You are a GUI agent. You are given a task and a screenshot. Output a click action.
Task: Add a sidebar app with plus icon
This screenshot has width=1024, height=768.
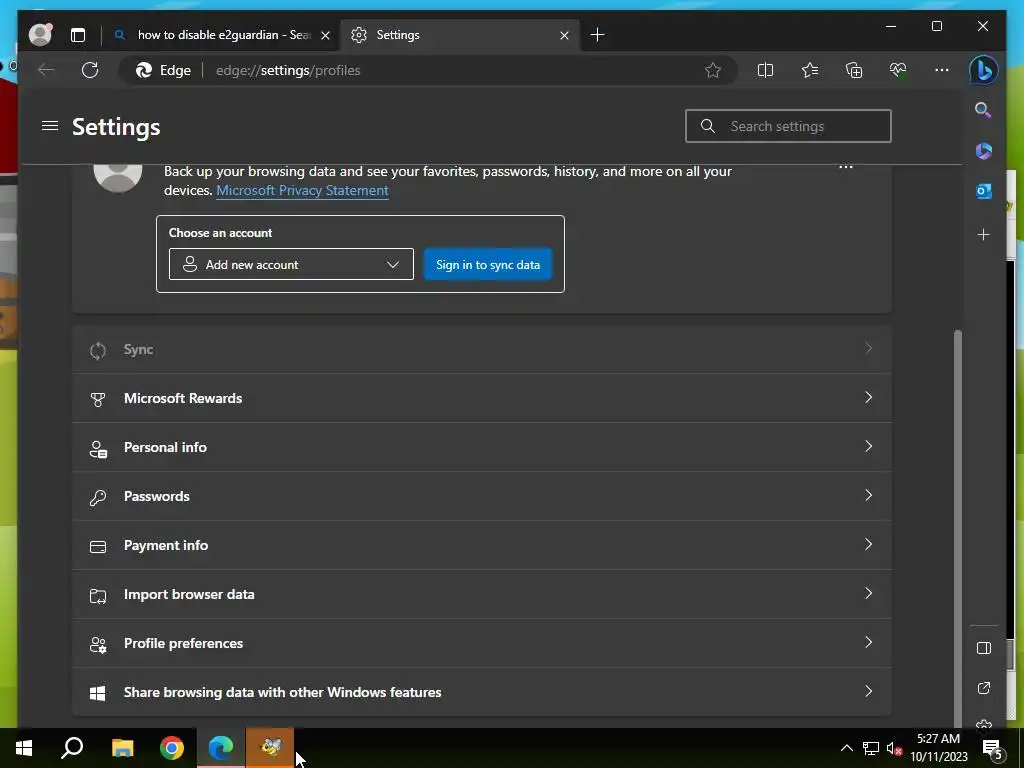984,234
